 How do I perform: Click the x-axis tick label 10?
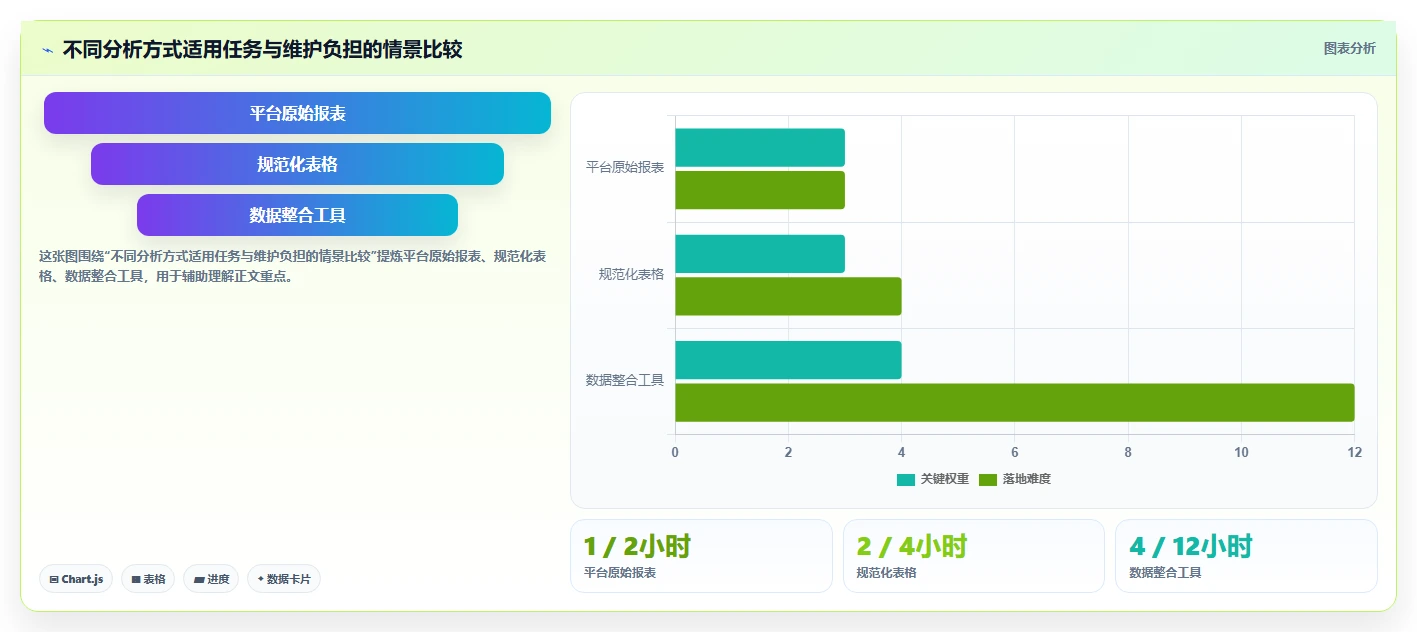[1241, 452]
